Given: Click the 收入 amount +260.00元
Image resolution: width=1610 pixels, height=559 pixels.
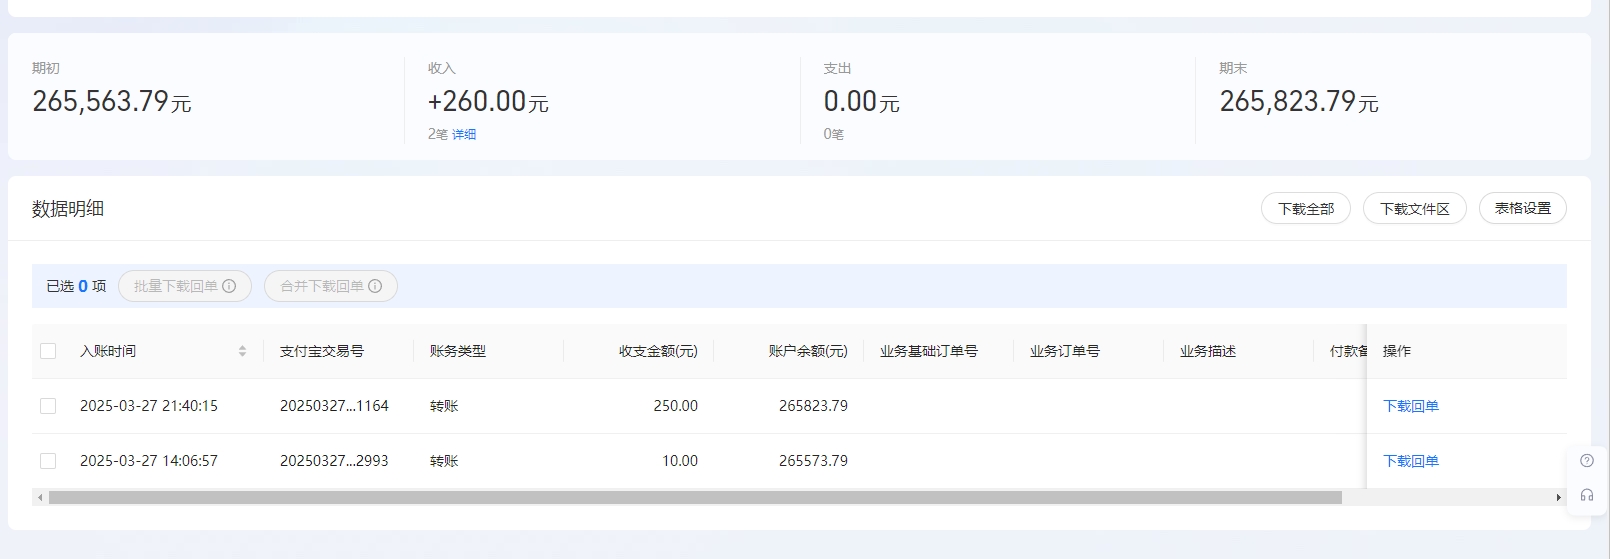Looking at the screenshot, I should coord(488,101).
